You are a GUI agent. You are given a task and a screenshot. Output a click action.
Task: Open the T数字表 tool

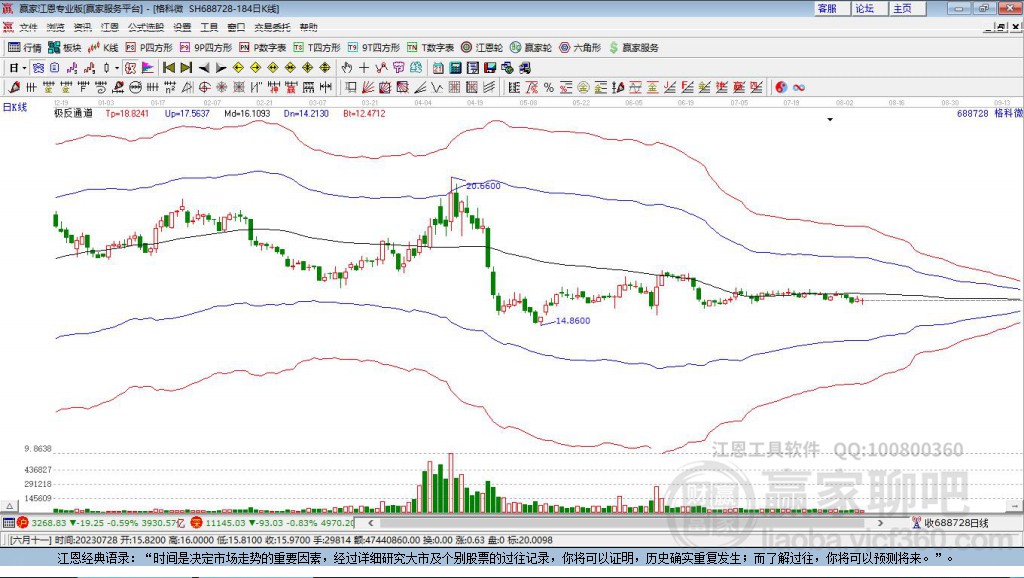tap(430, 48)
